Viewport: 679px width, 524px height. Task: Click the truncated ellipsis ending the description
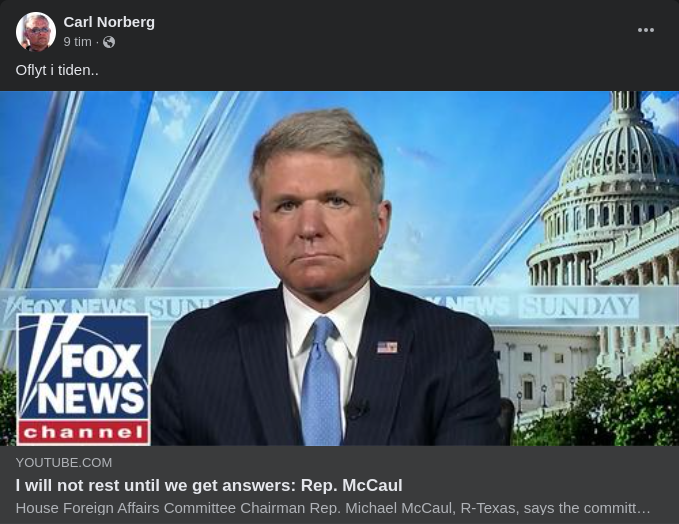click(644, 508)
